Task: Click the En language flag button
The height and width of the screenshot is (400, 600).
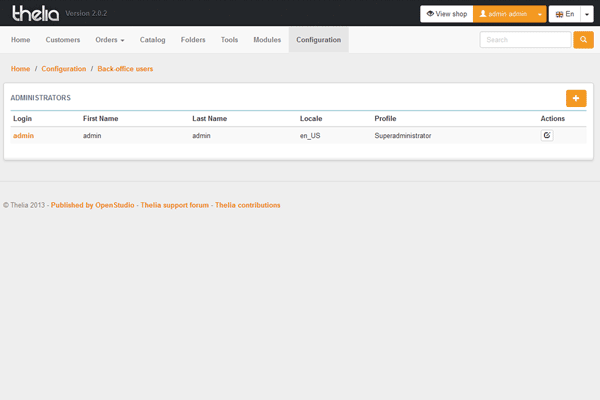Action: 564,14
